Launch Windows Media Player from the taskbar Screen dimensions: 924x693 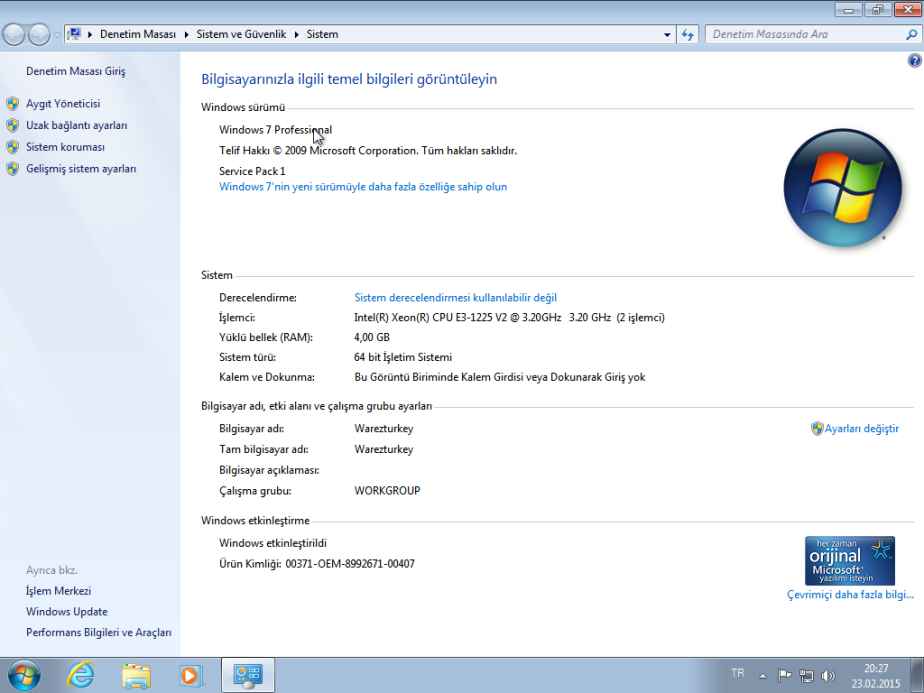point(190,674)
